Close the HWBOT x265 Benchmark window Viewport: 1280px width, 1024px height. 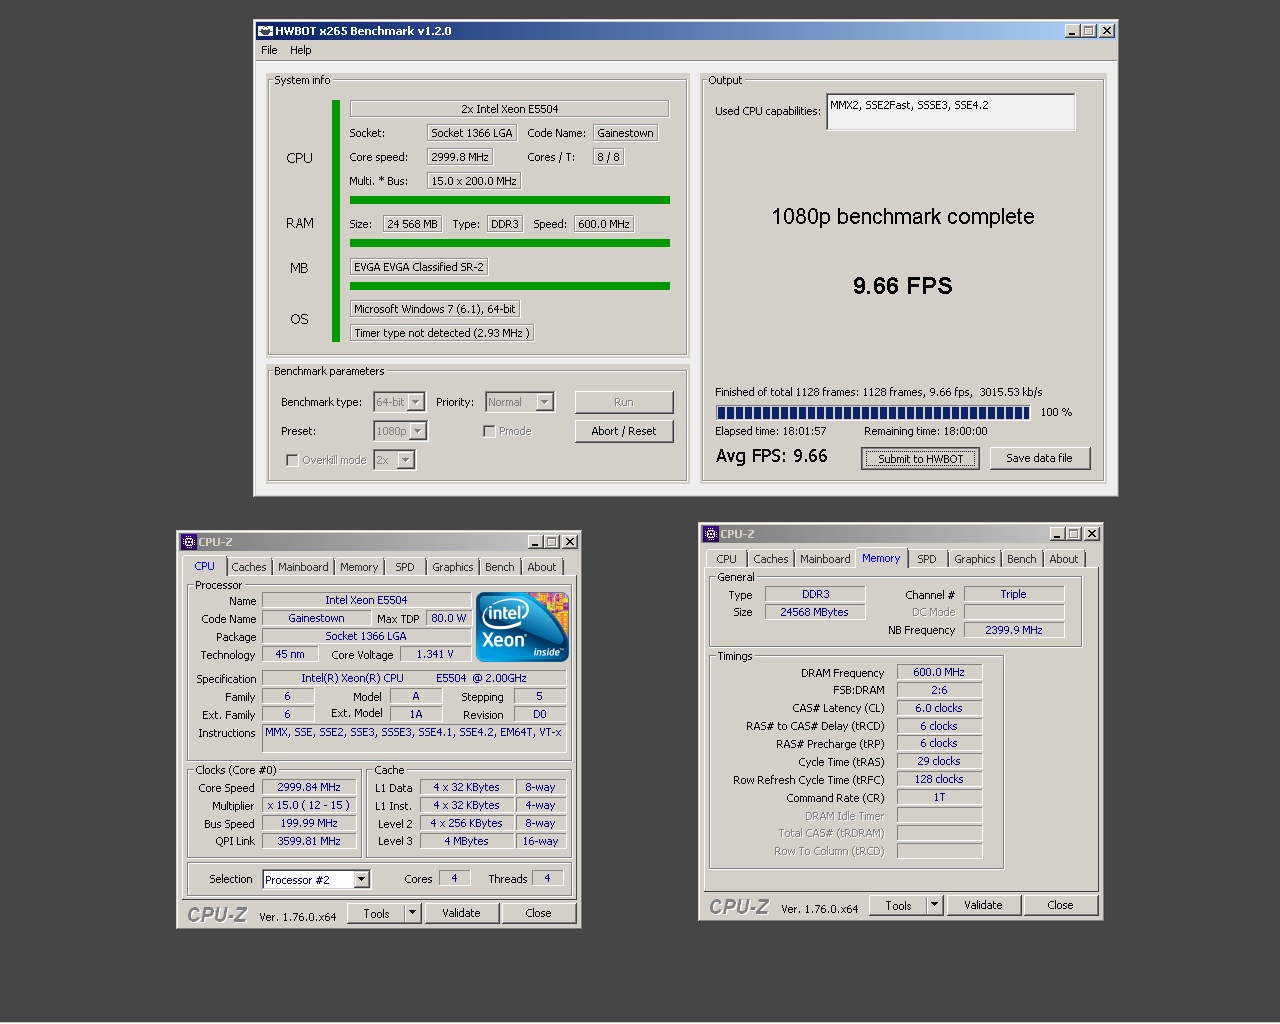[x=1107, y=31]
